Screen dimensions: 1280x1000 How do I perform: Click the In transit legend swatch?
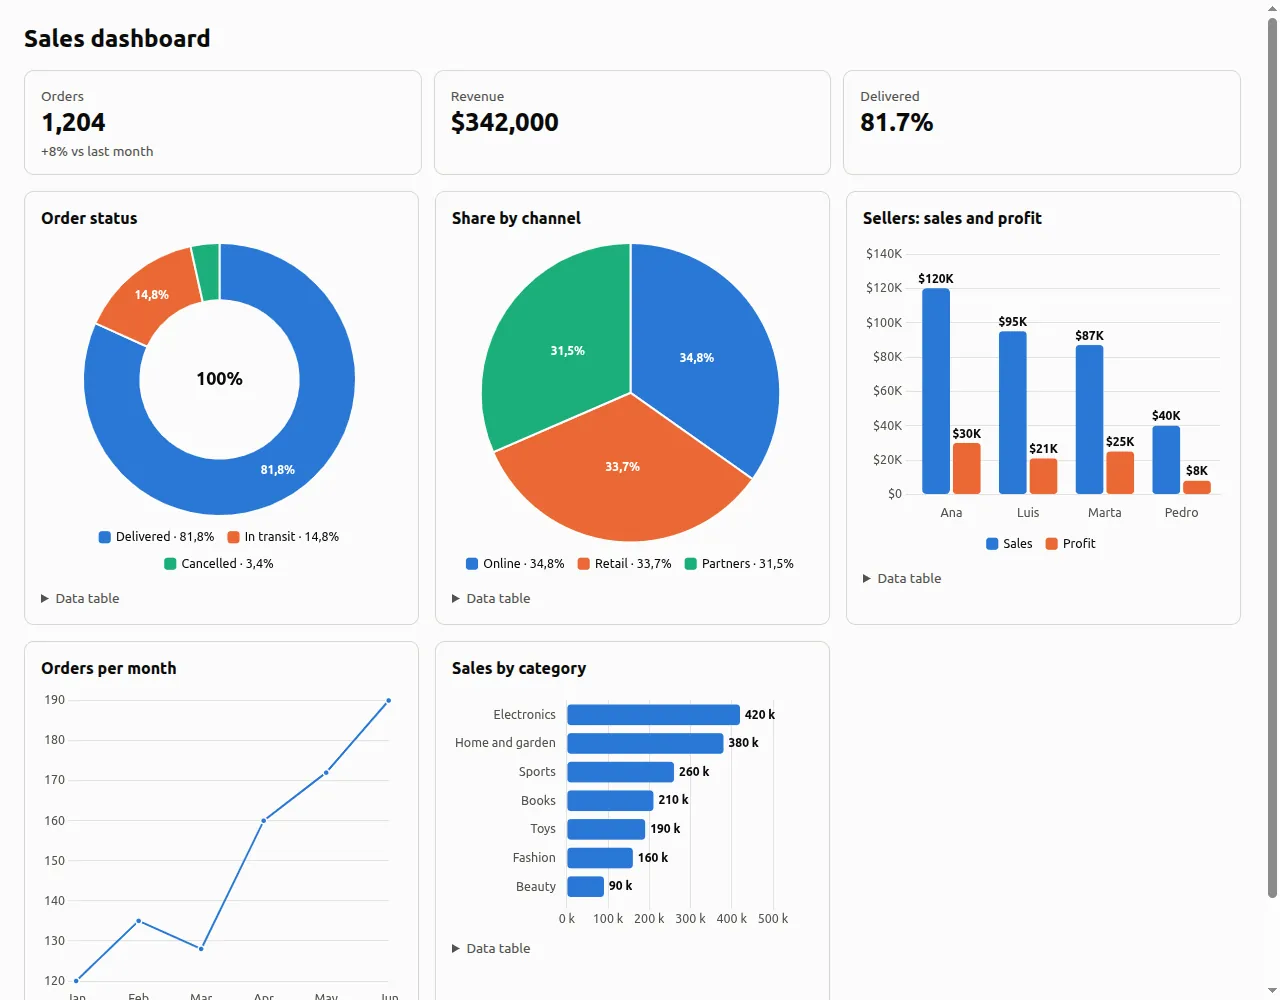234,537
